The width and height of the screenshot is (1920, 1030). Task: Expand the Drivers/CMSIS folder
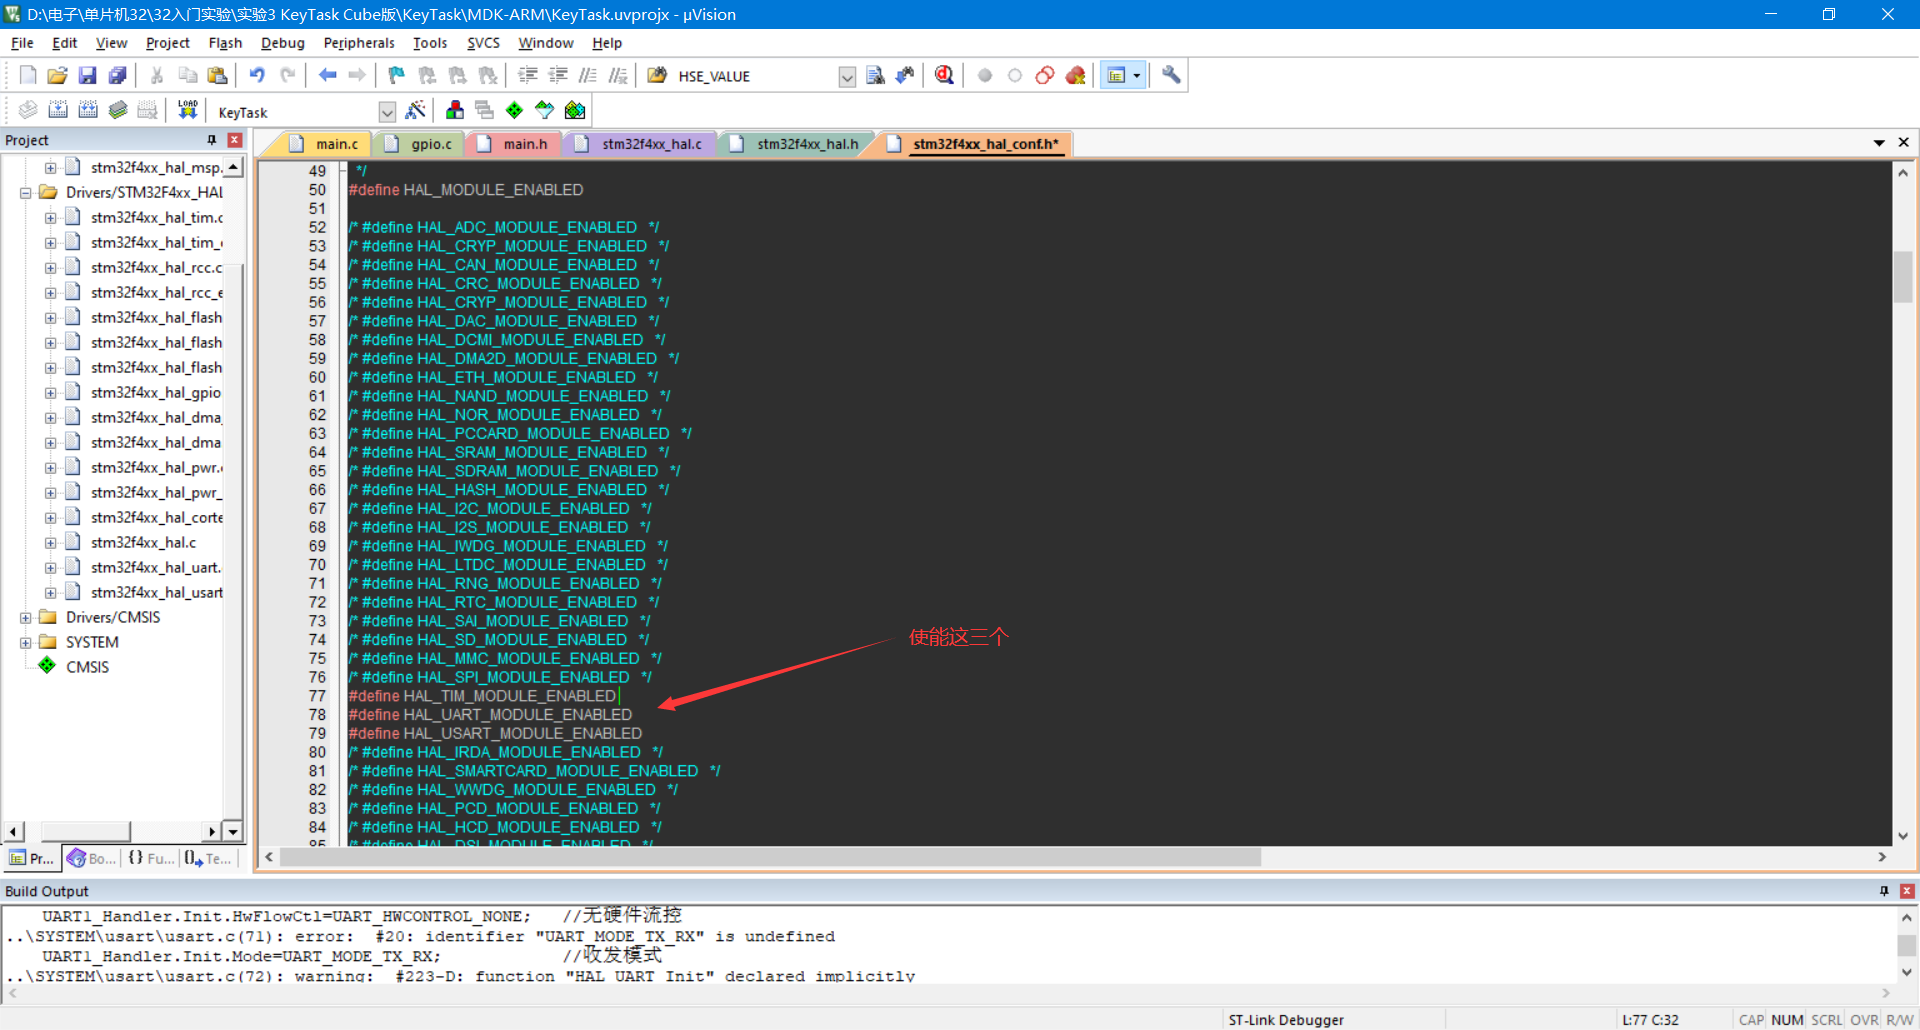point(25,617)
